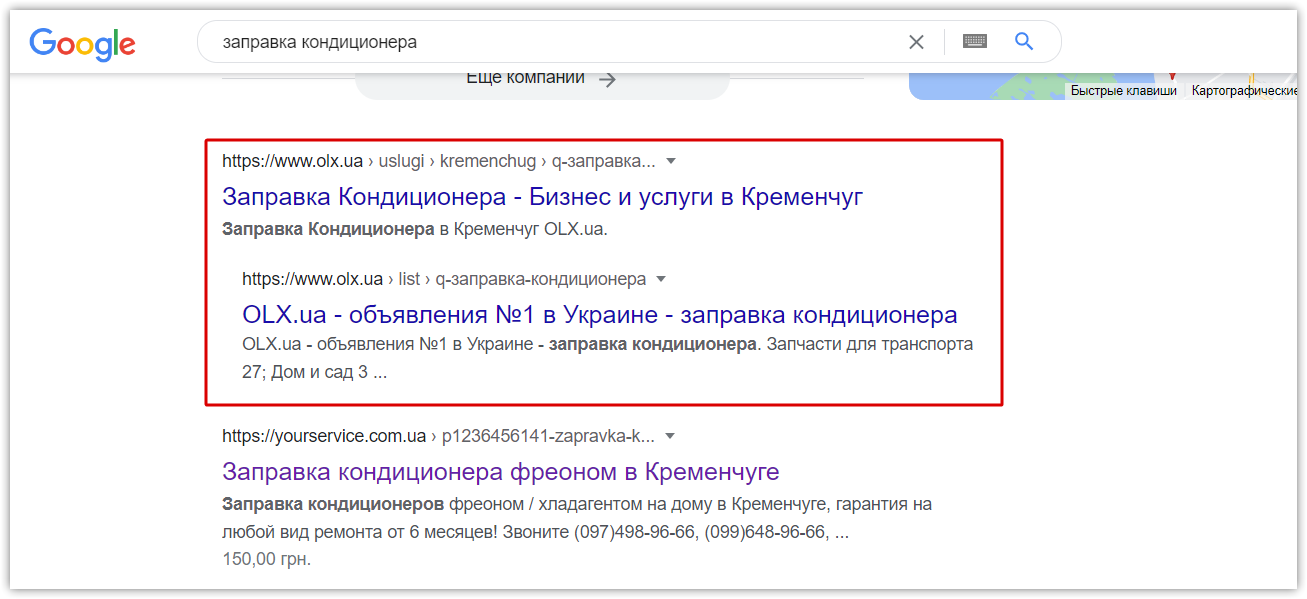Open Заправка кондиционера фреоном в Кременчуге result

(500, 471)
